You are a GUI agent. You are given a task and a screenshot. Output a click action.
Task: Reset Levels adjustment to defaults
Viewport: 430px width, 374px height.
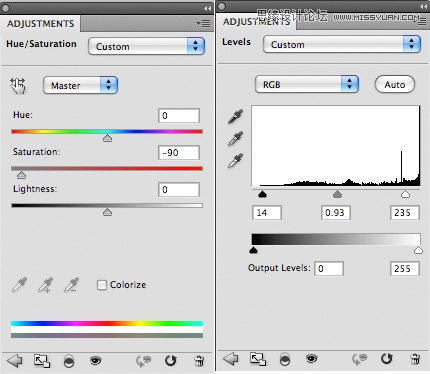[386, 359]
